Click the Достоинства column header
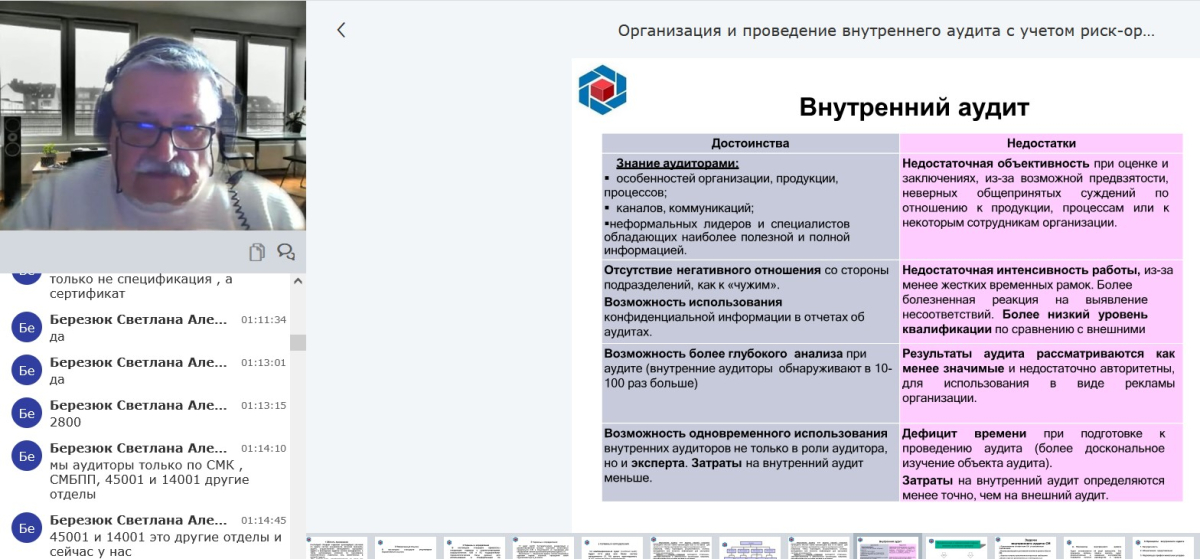The image size is (1200, 559). [750, 143]
